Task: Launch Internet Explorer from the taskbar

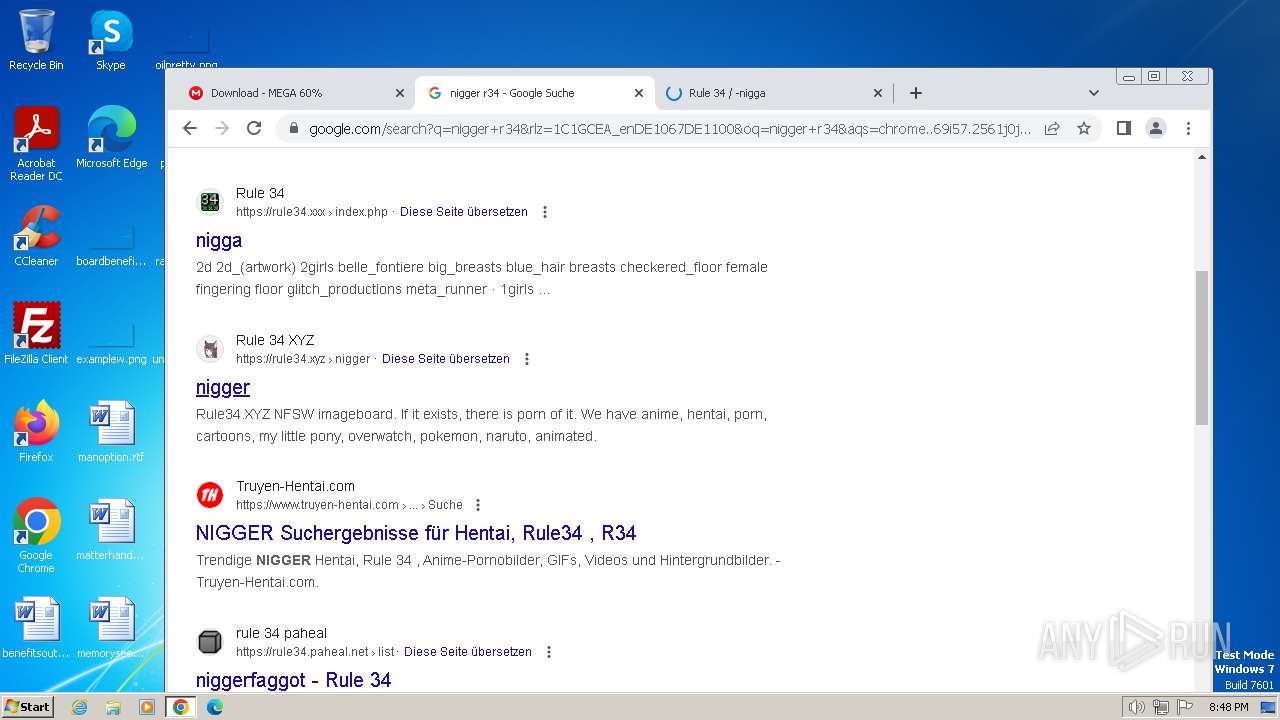Action: pyautogui.click(x=80, y=707)
